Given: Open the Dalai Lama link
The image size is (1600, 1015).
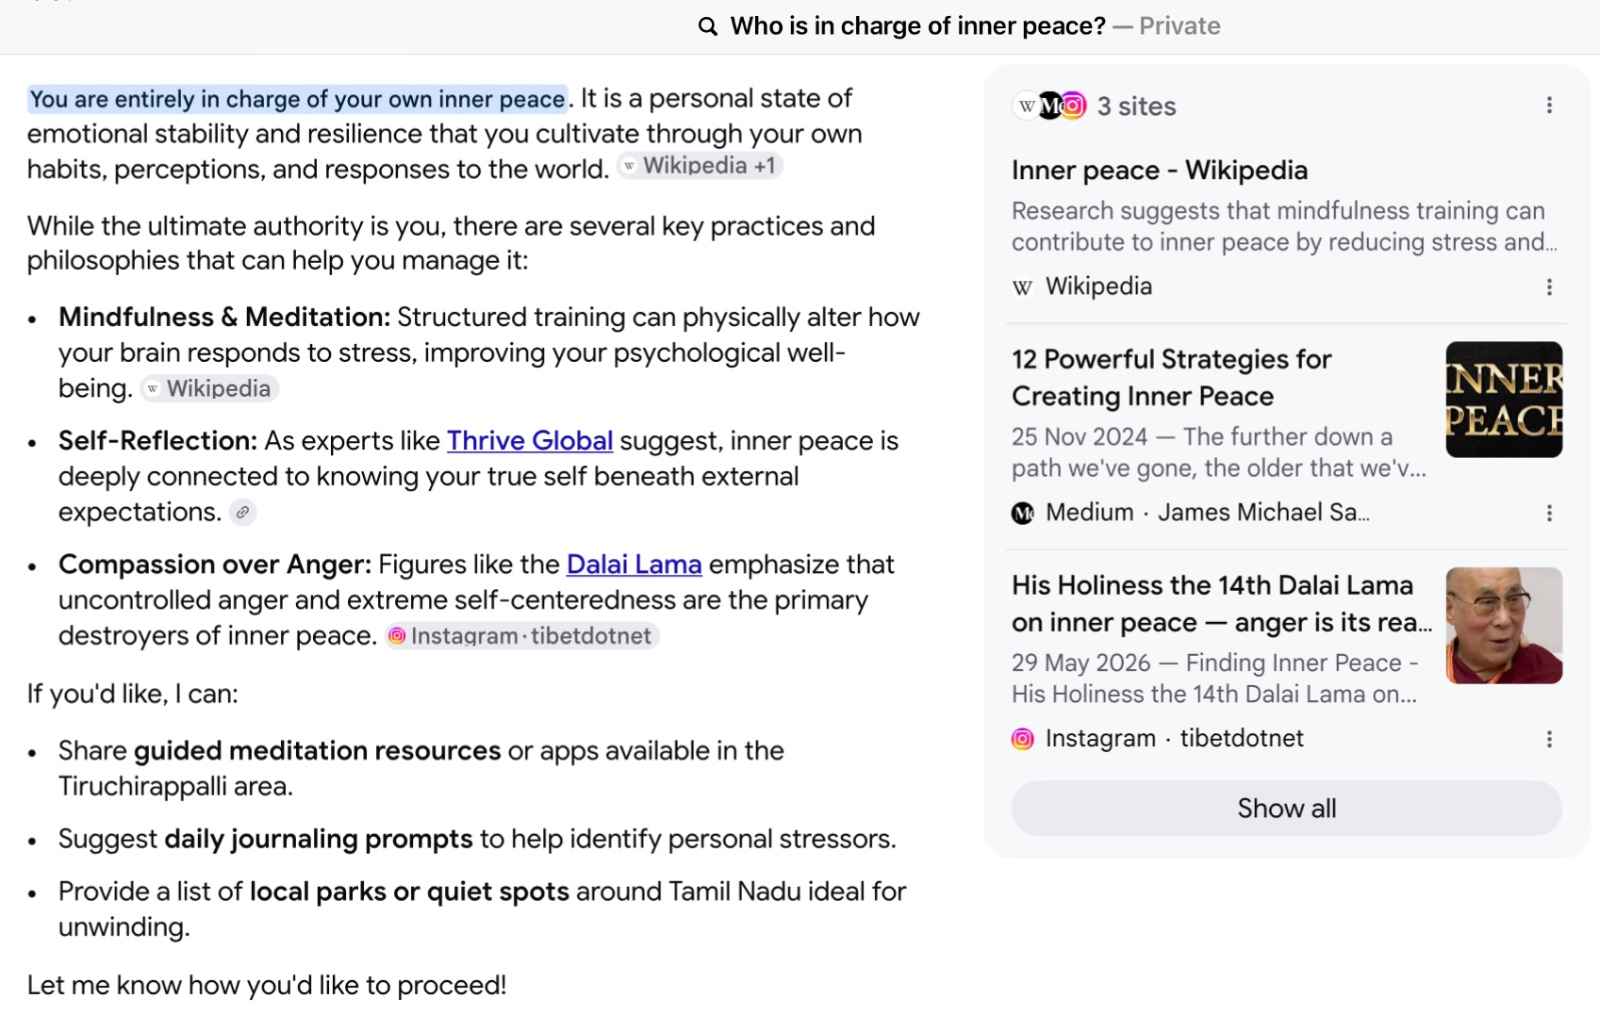Looking at the screenshot, I should [x=634, y=565].
